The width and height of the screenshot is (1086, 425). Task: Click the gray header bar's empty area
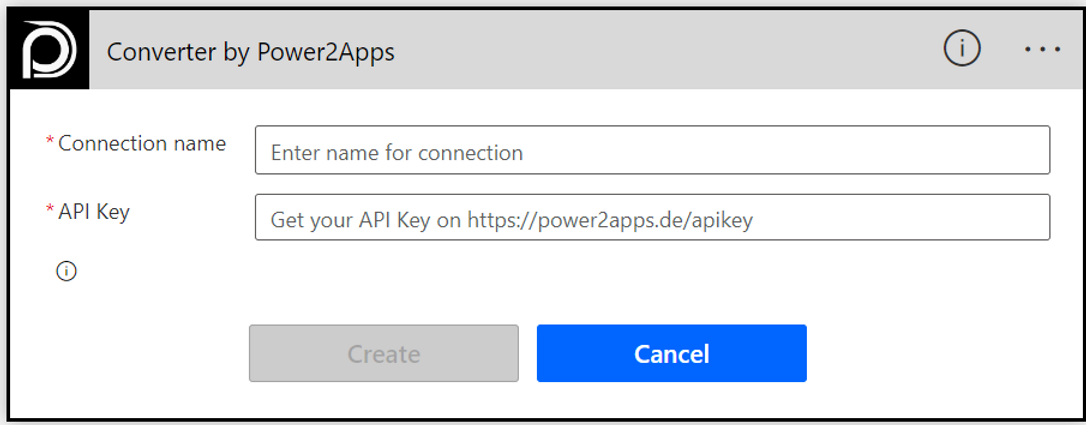coord(660,50)
